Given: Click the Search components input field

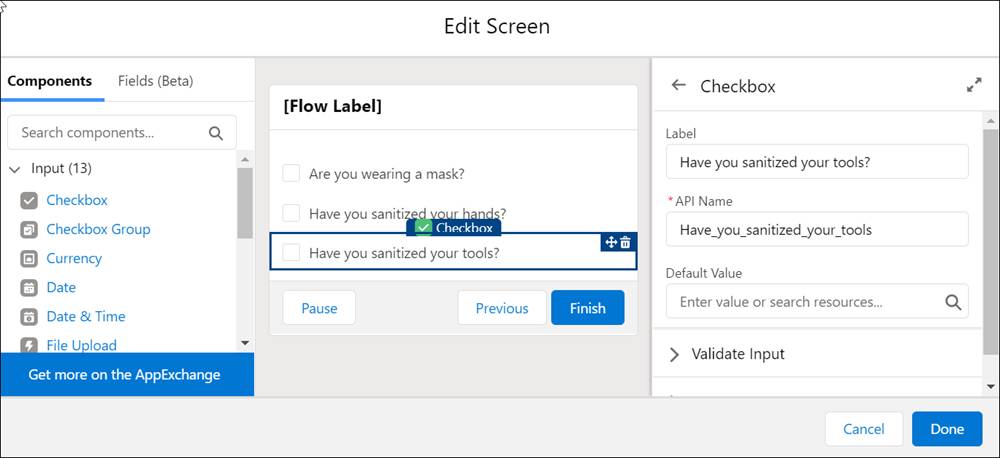Looking at the screenshot, I should pyautogui.click(x=110, y=132).
